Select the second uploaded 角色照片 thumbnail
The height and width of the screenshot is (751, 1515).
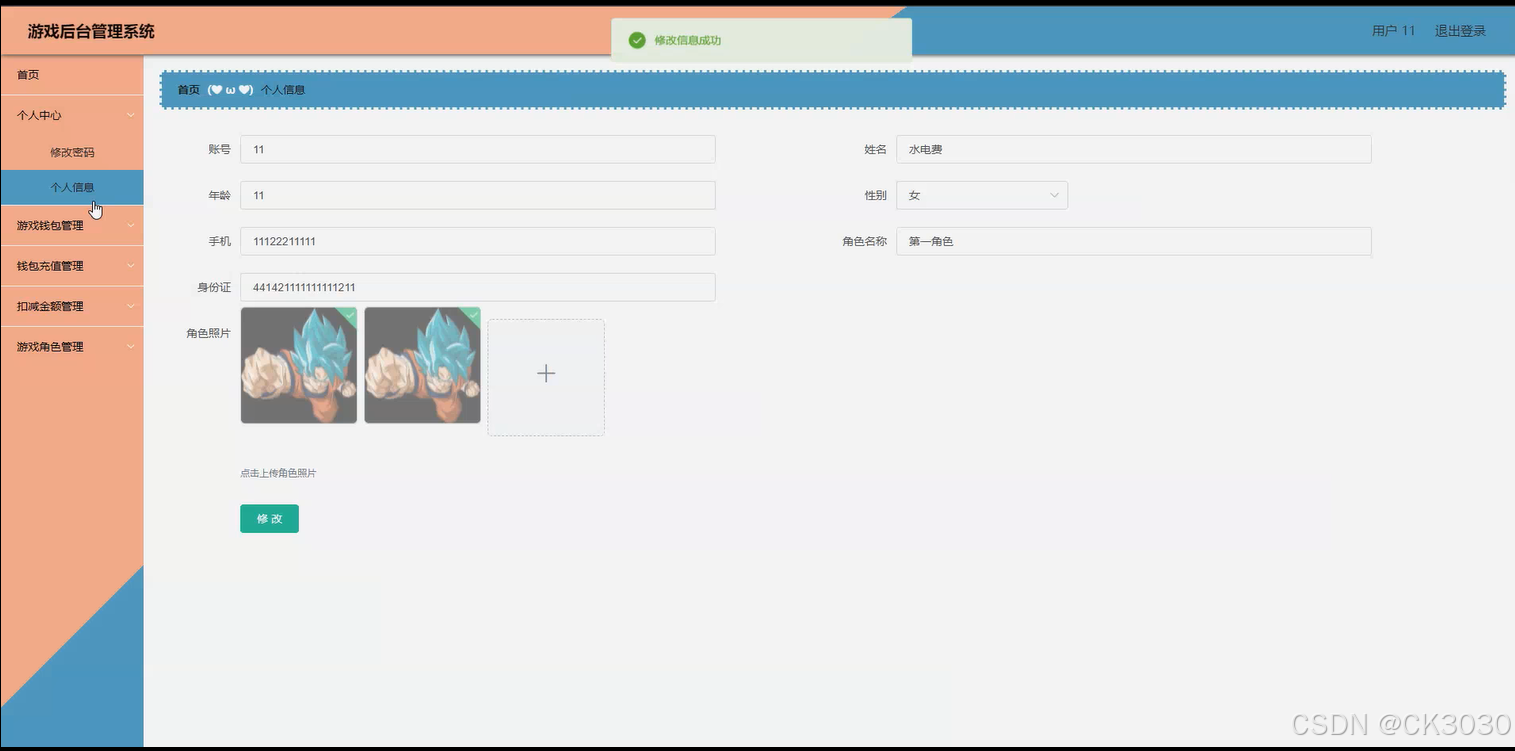coord(422,365)
